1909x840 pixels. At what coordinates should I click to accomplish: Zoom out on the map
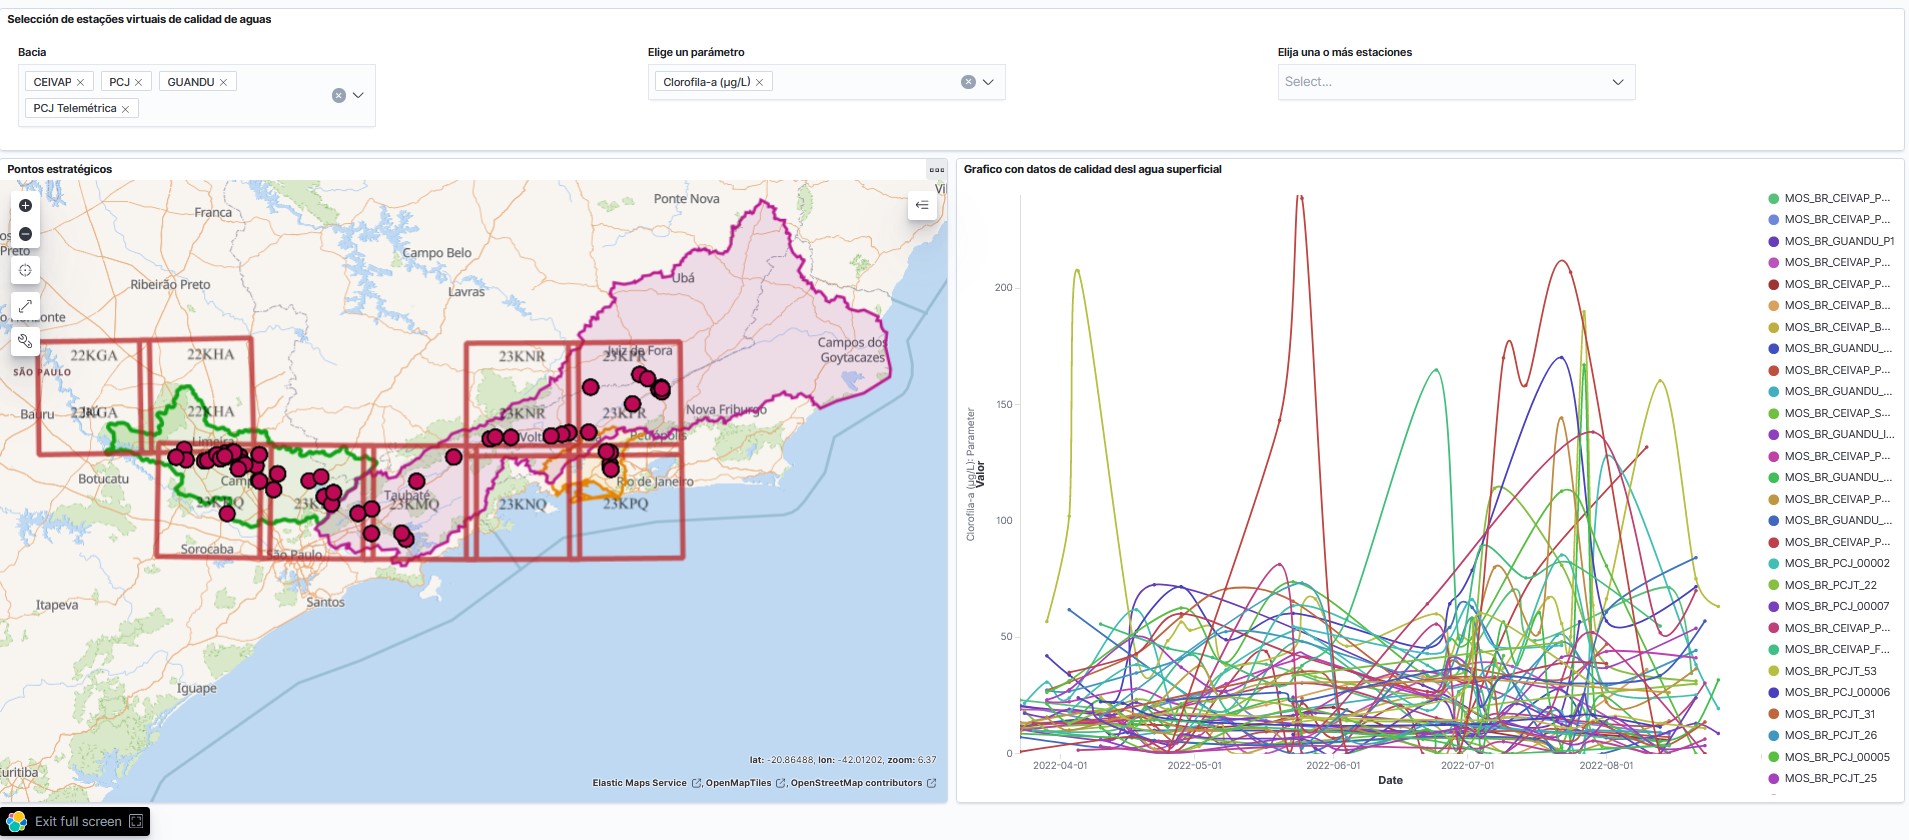pyautogui.click(x=26, y=234)
